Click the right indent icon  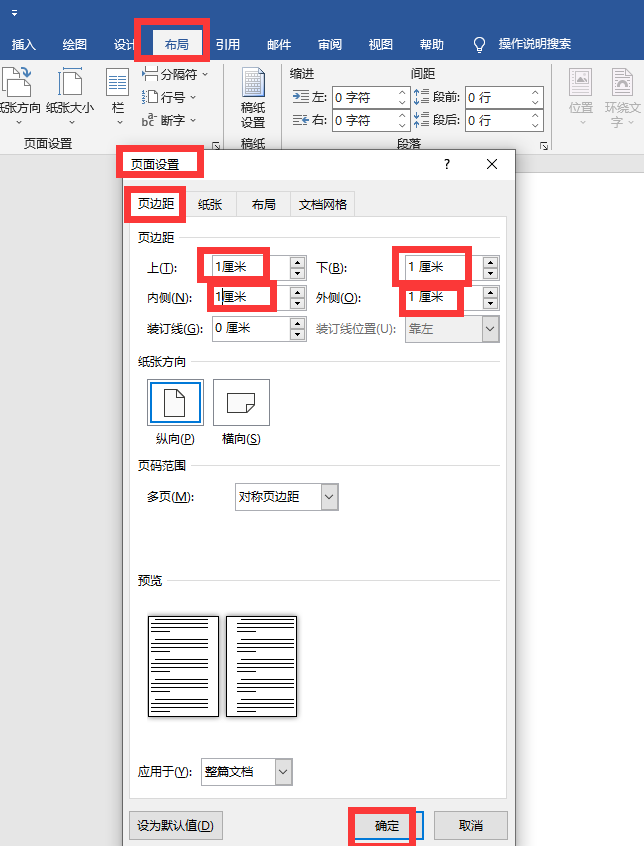tap(300, 120)
